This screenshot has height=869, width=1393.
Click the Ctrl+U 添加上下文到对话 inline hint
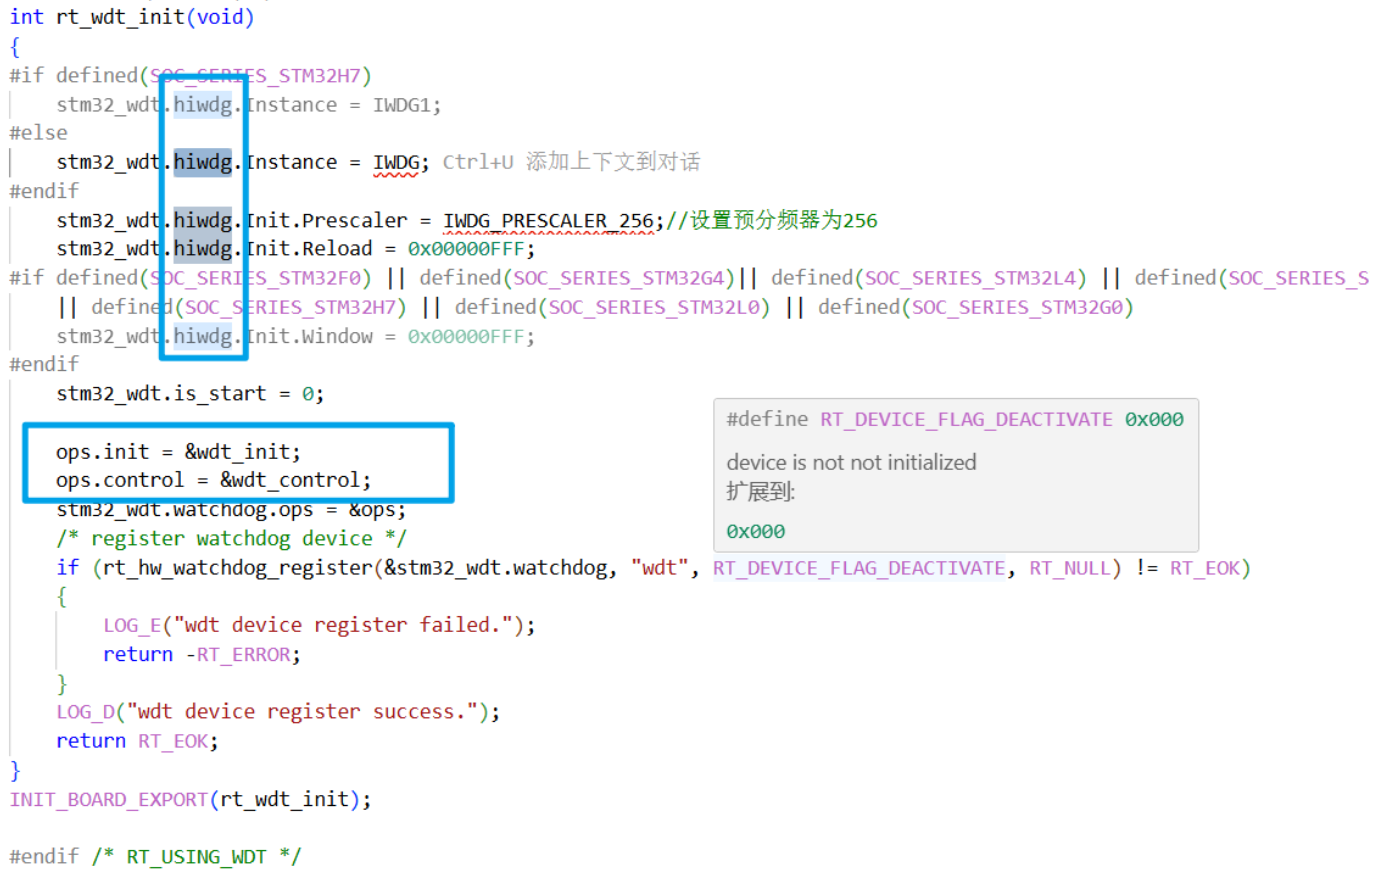[x=571, y=162]
